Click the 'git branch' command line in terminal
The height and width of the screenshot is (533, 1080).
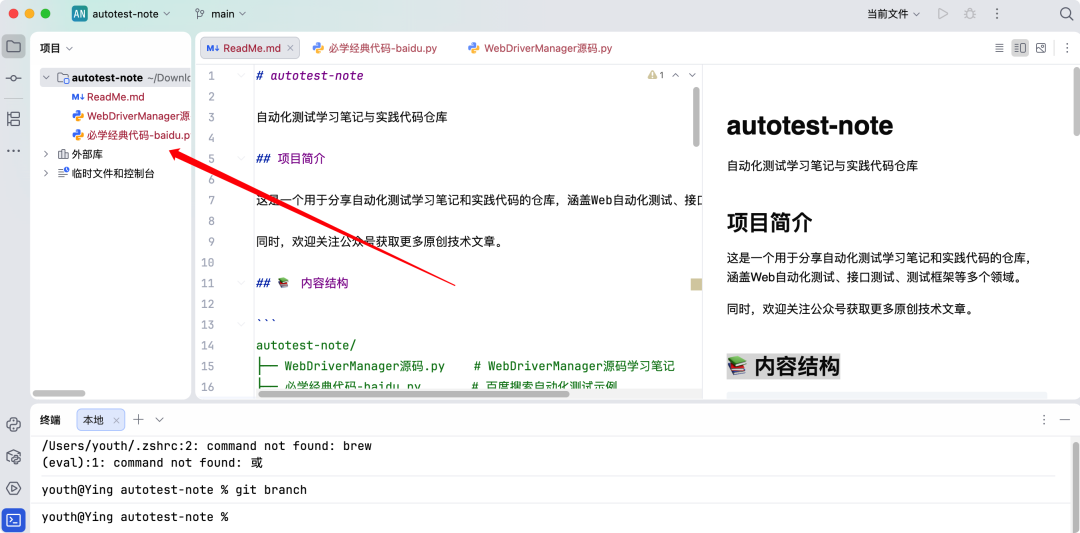coord(174,490)
